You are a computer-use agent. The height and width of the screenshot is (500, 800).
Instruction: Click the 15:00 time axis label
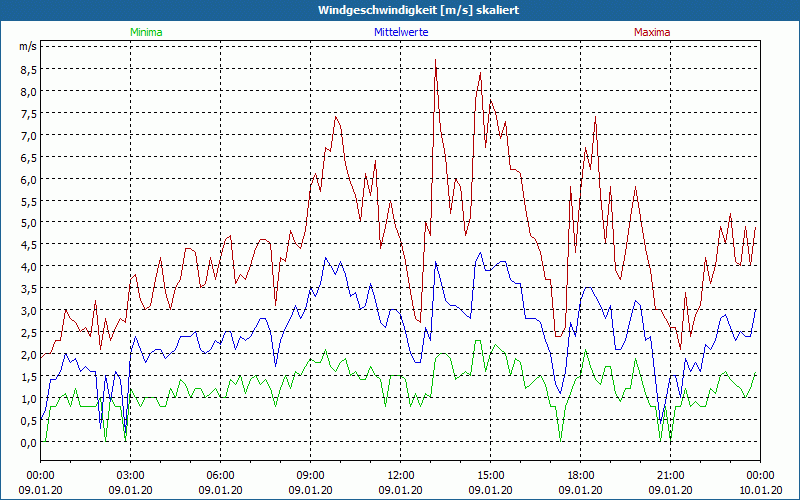pos(490,476)
